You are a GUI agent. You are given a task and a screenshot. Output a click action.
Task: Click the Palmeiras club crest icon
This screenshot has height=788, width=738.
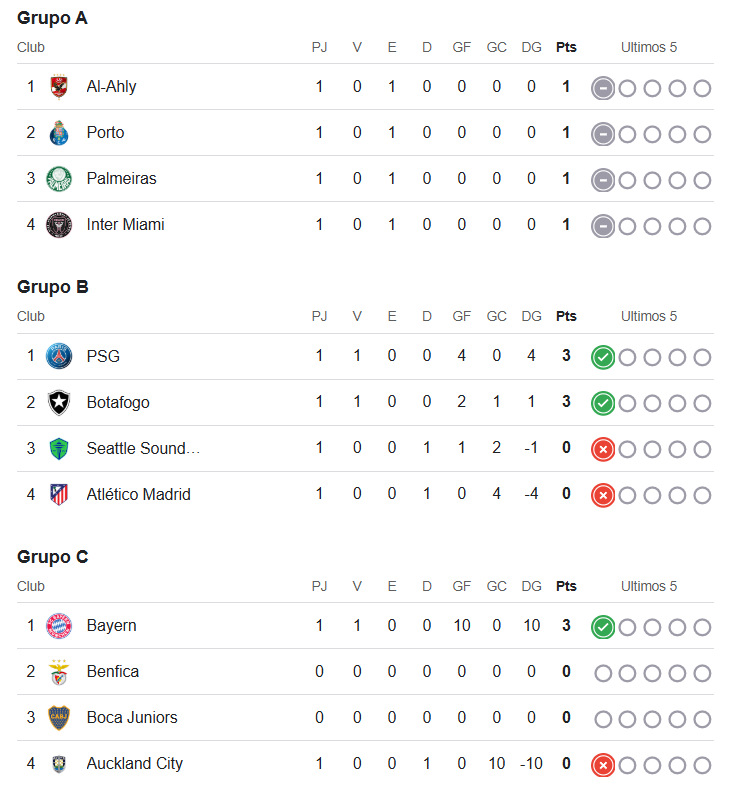tap(59, 179)
